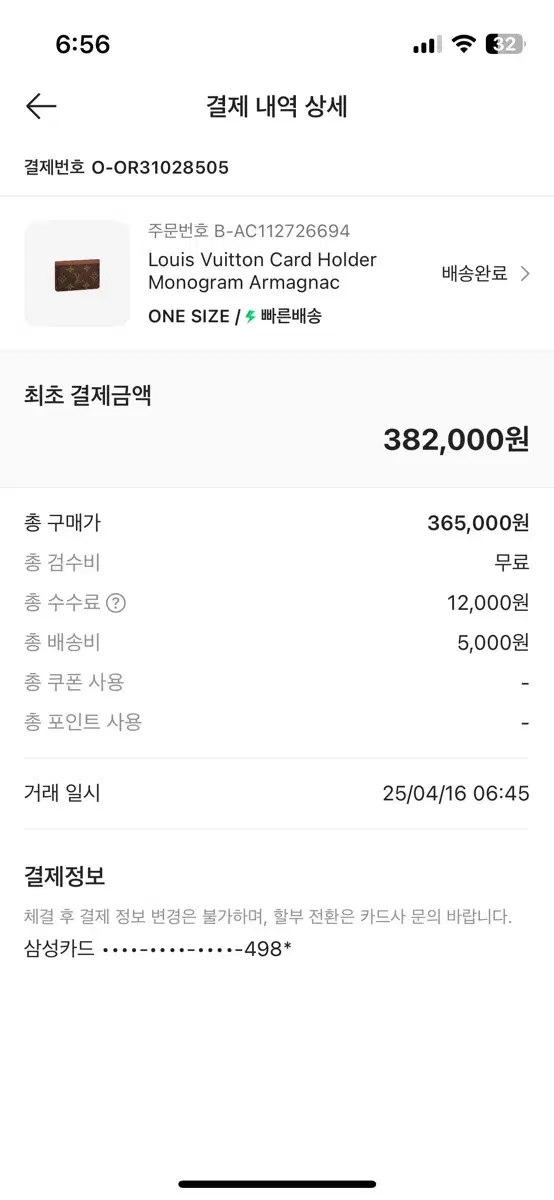Open the help icon beside 총 수수료
This screenshot has height=1200, width=554.
click(x=116, y=603)
